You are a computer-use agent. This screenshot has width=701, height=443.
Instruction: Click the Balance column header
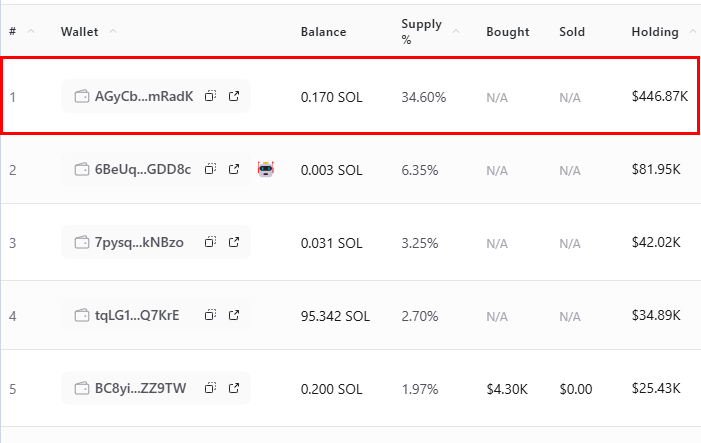323,32
